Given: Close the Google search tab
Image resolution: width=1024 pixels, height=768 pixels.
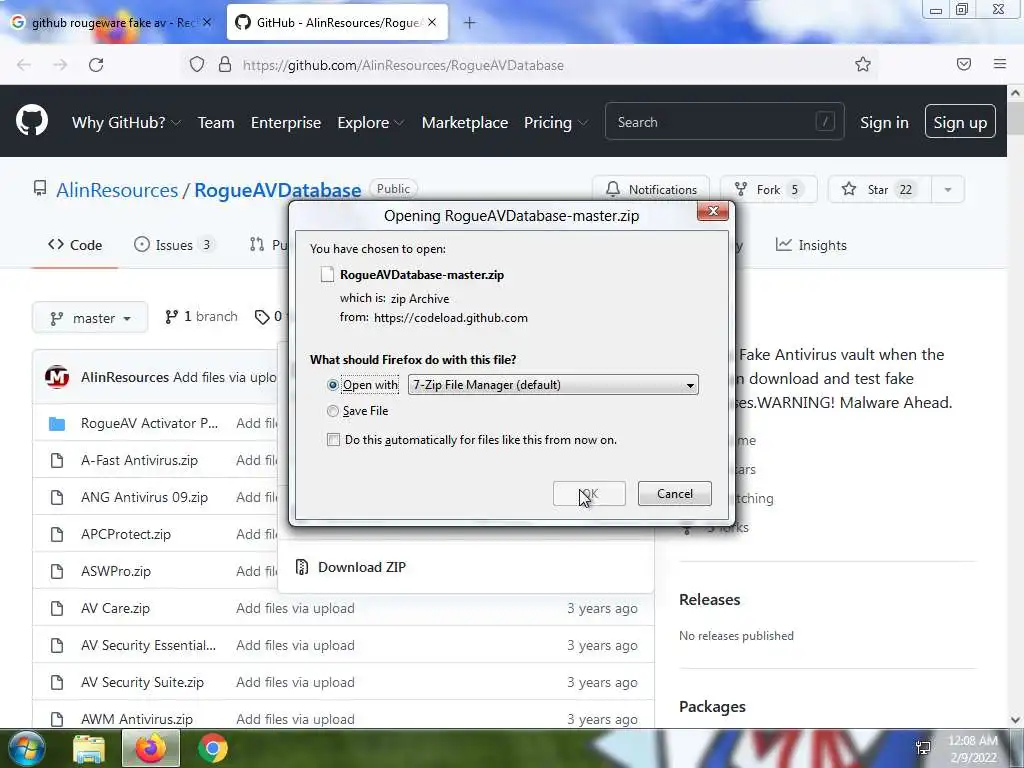Looking at the screenshot, I should 206,22.
